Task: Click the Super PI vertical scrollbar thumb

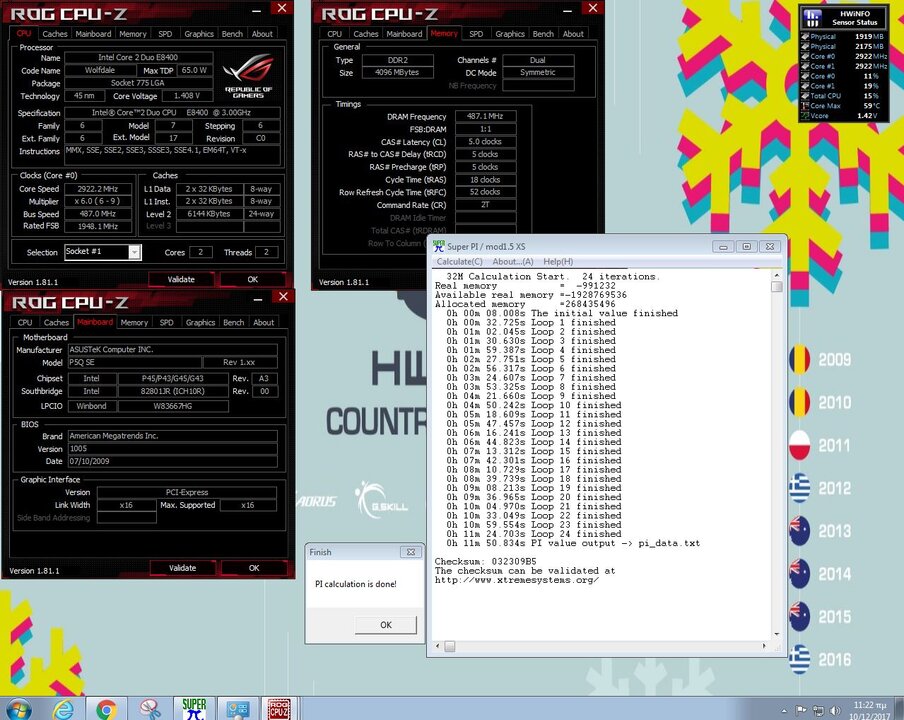Action: pyautogui.click(x=777, y=287)
